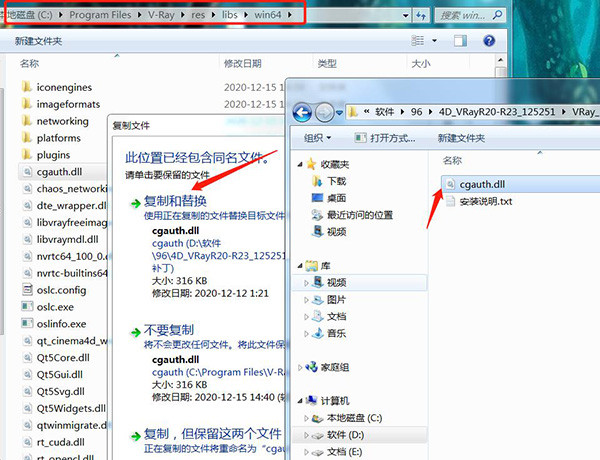Select the iconengines folder
The height and width of the screenshot is (460, 600).
tap(64, 86)
